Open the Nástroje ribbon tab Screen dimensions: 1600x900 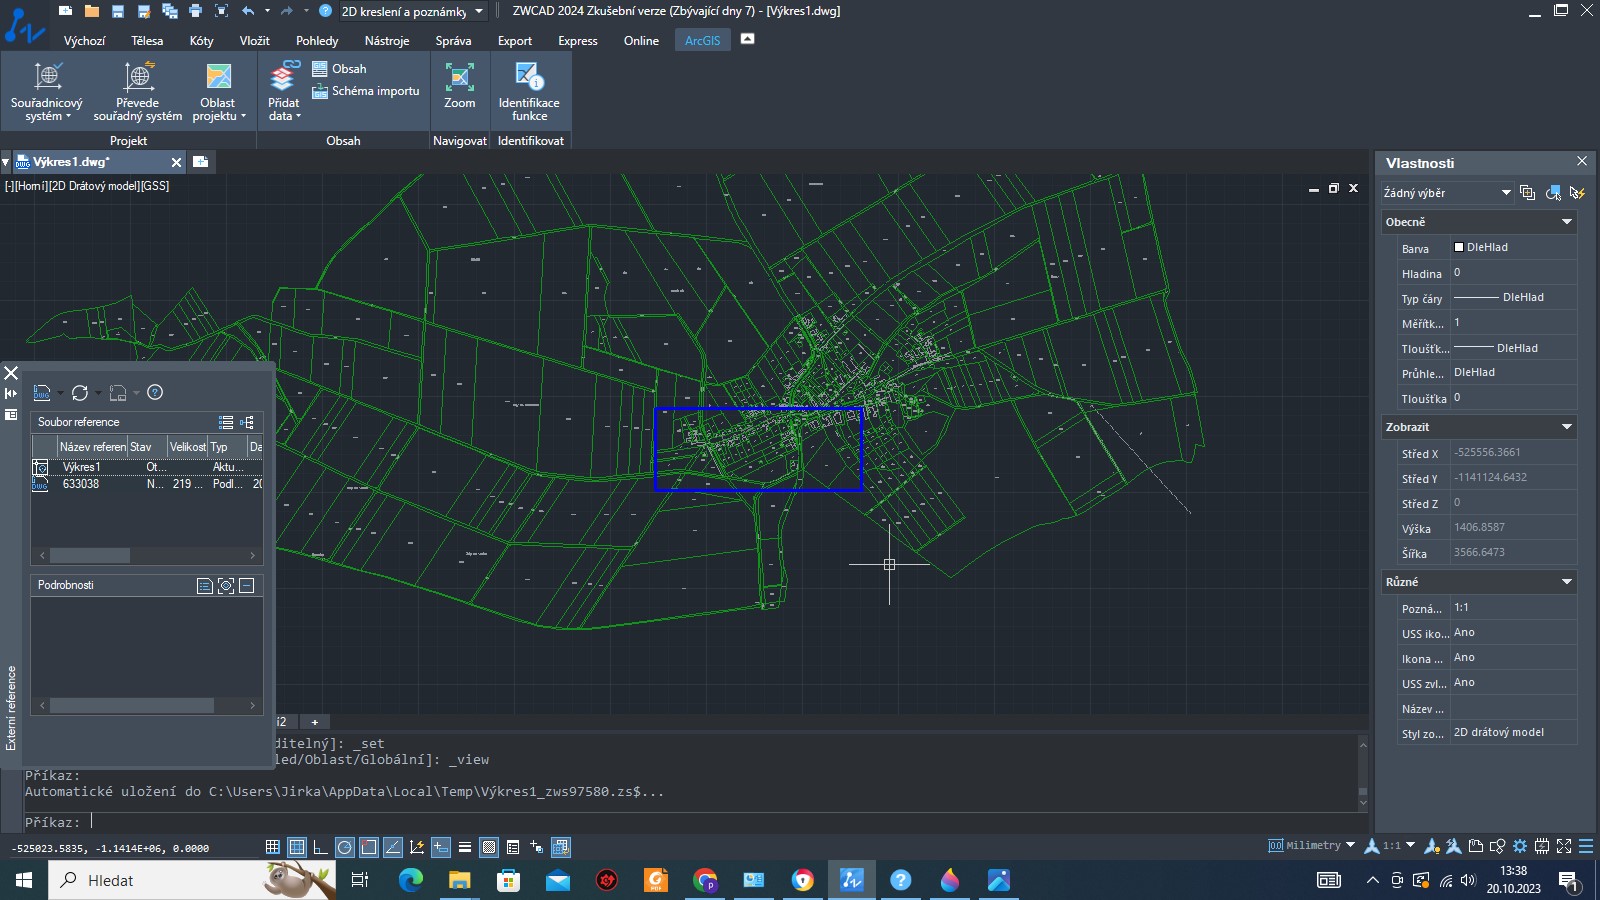387,41
